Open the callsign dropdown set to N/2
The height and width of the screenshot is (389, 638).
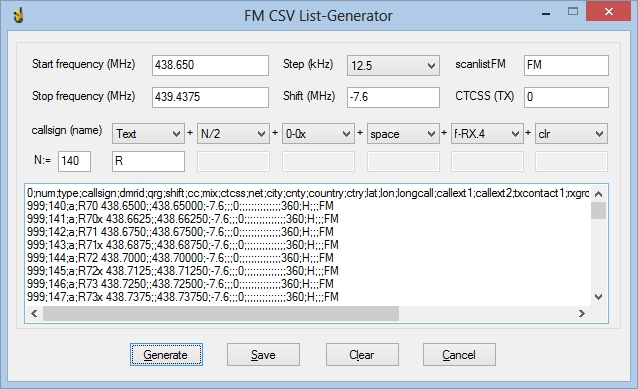coord(233,133)
